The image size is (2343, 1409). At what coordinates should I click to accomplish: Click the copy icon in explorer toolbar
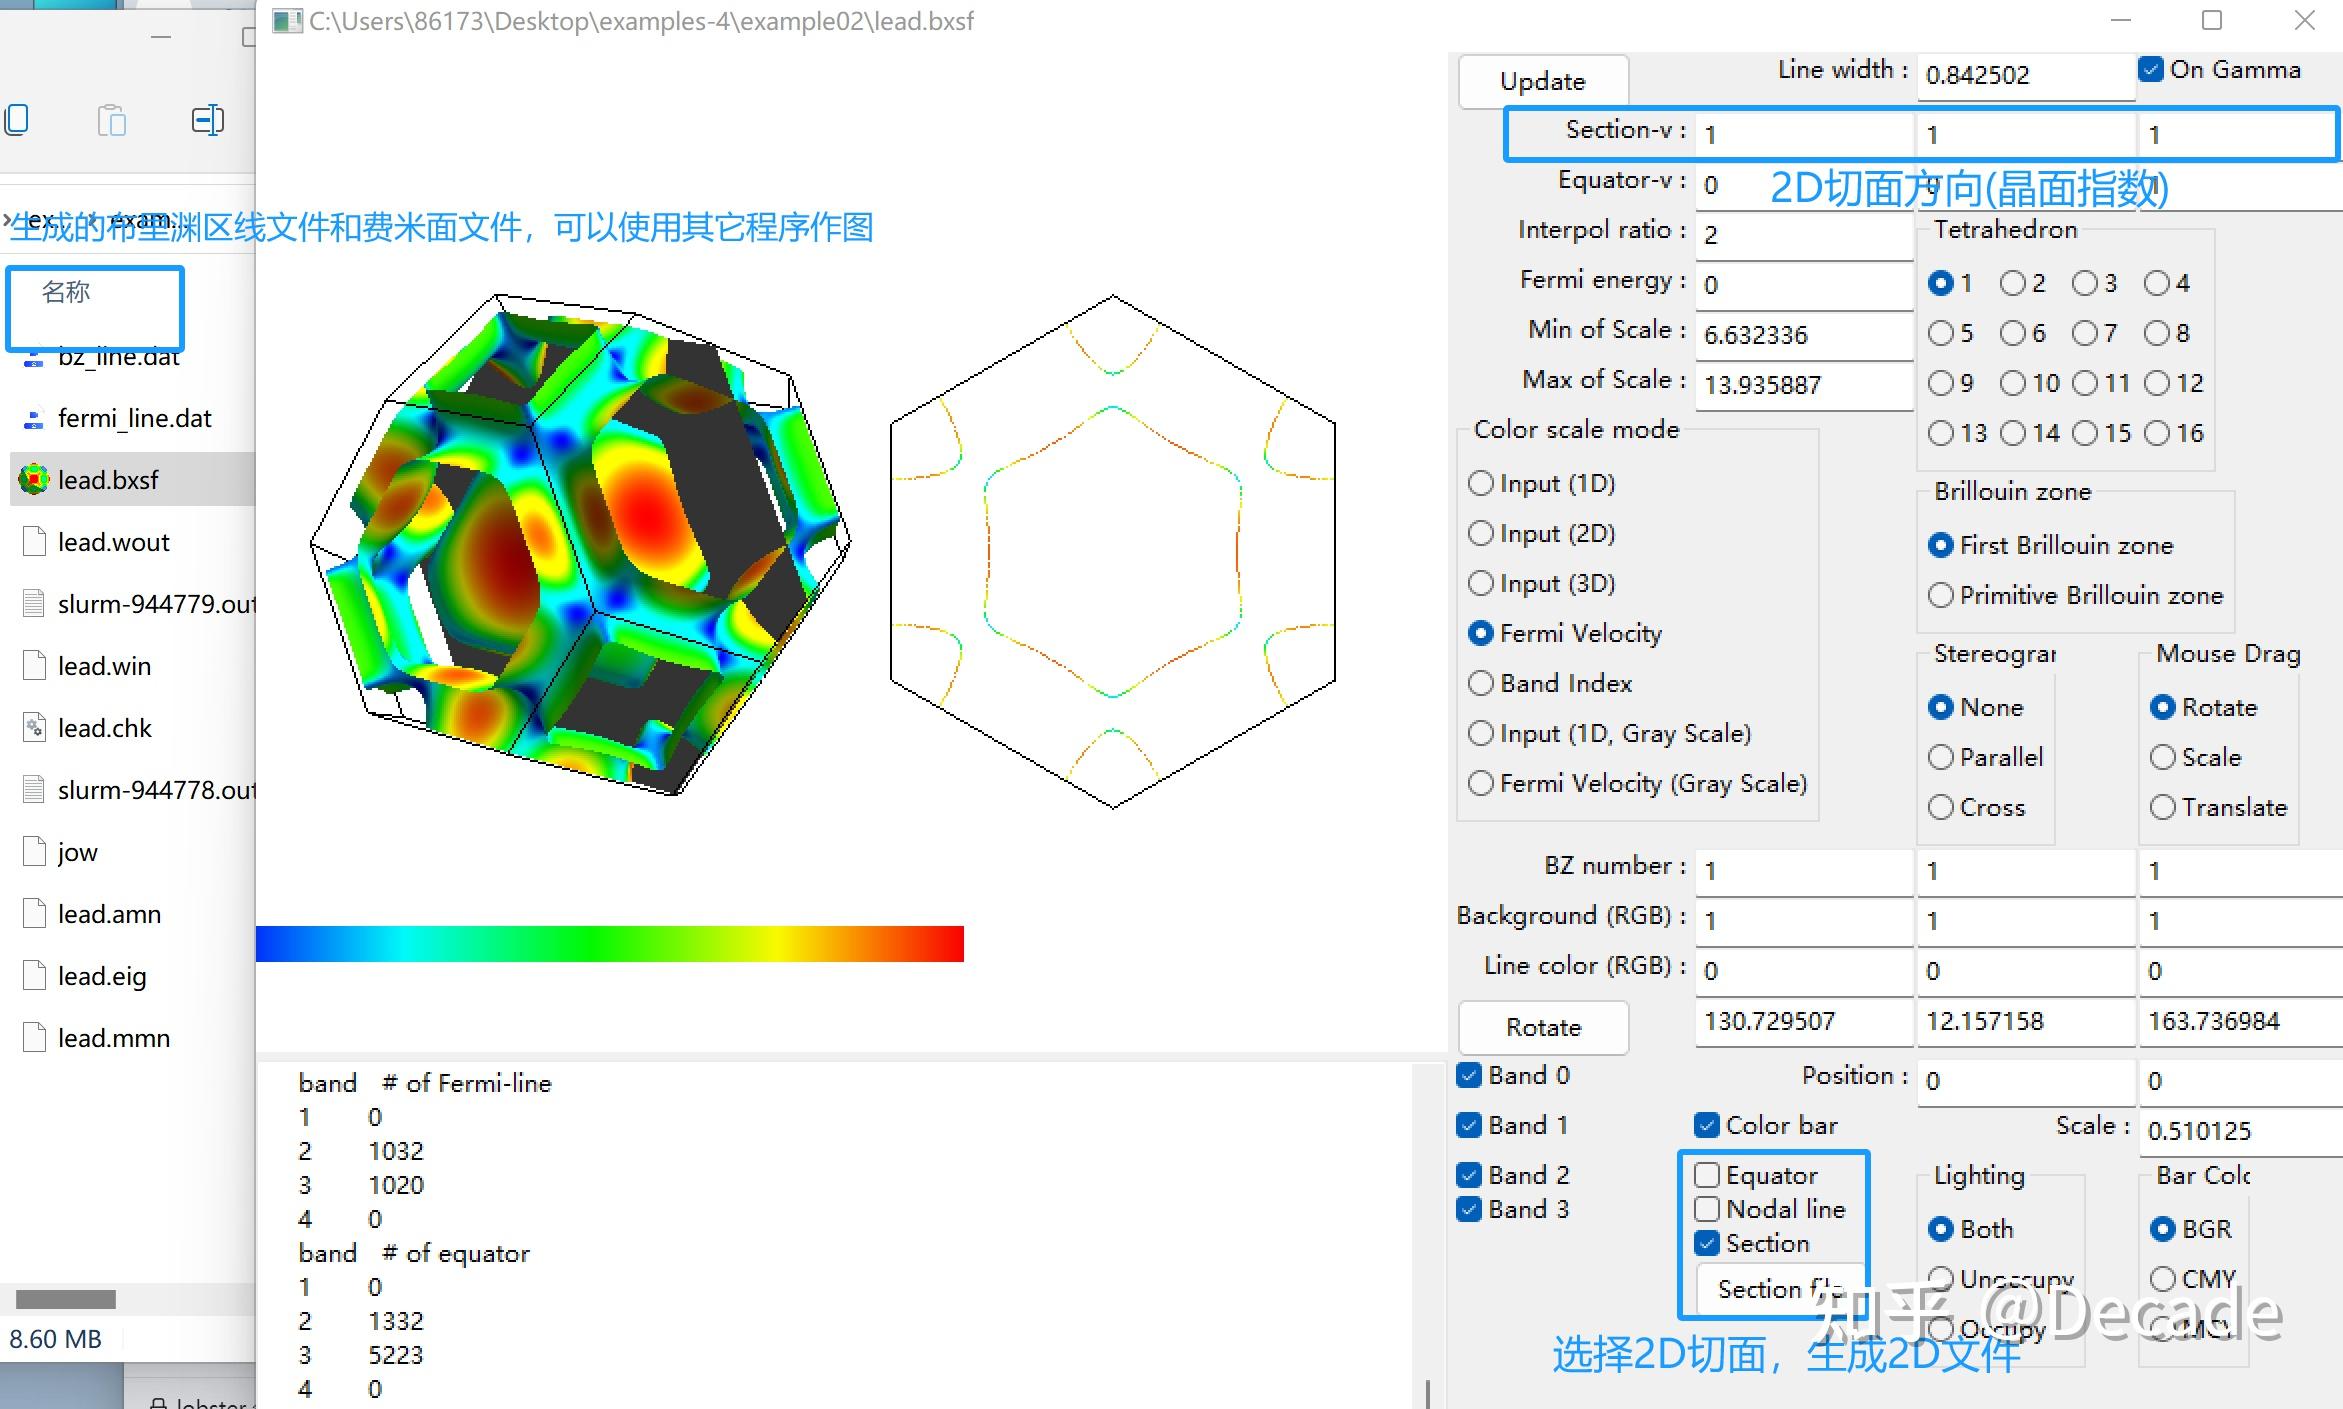click(x=17, y=120)
